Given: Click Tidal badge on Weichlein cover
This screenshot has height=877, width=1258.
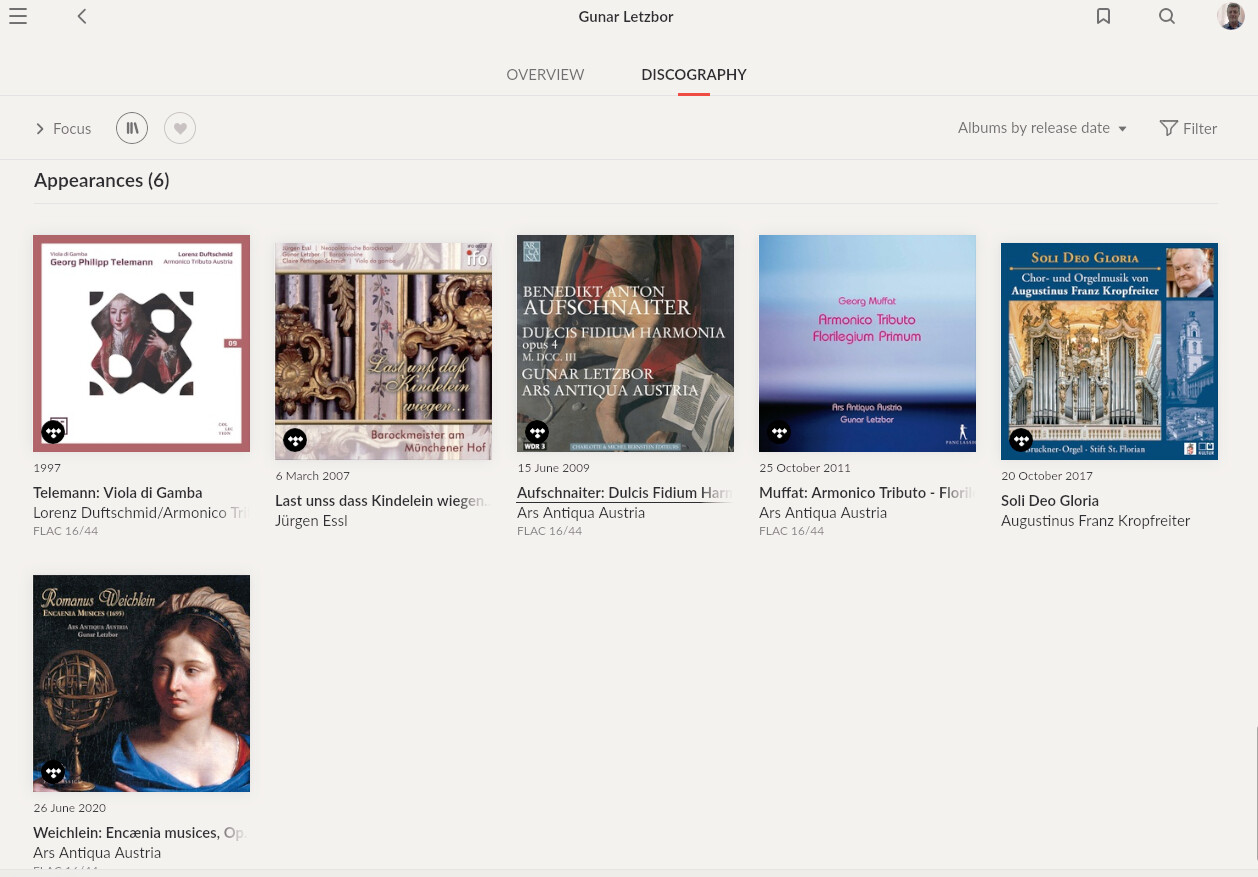Looking at the screenshot, I should (53, 772).
